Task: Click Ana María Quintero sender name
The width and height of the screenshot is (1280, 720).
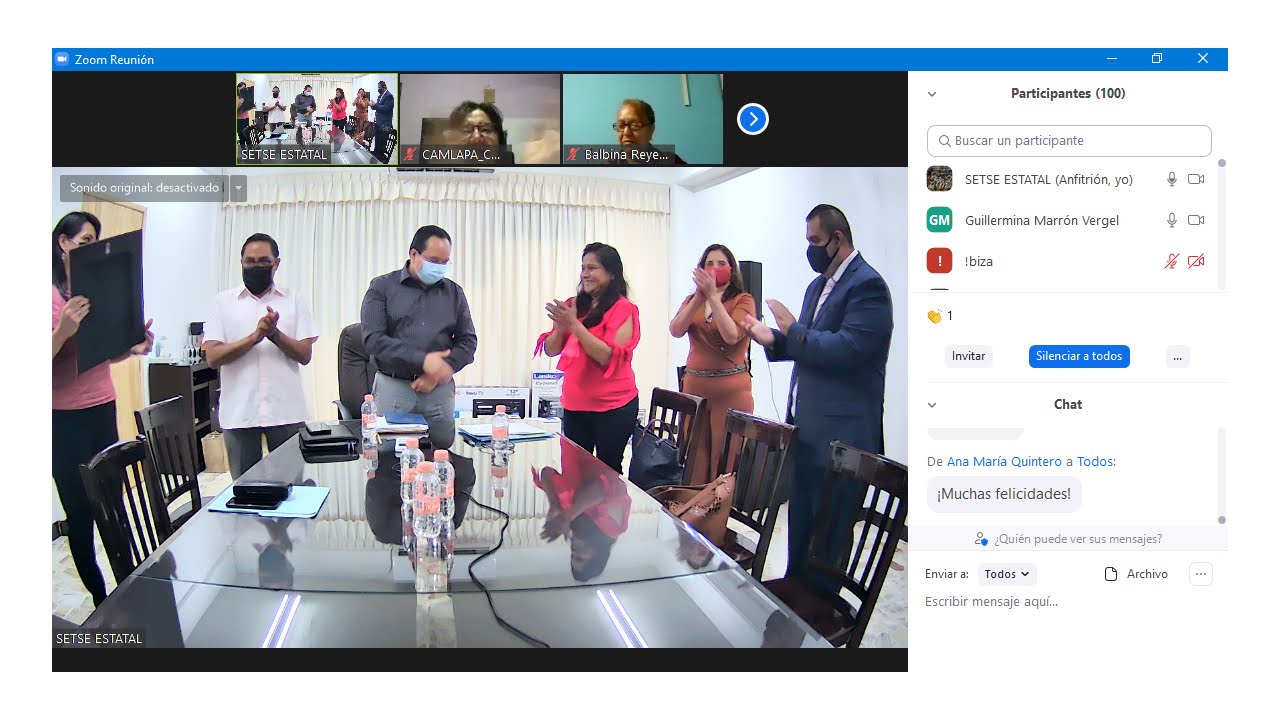Action: point(1004,461)
